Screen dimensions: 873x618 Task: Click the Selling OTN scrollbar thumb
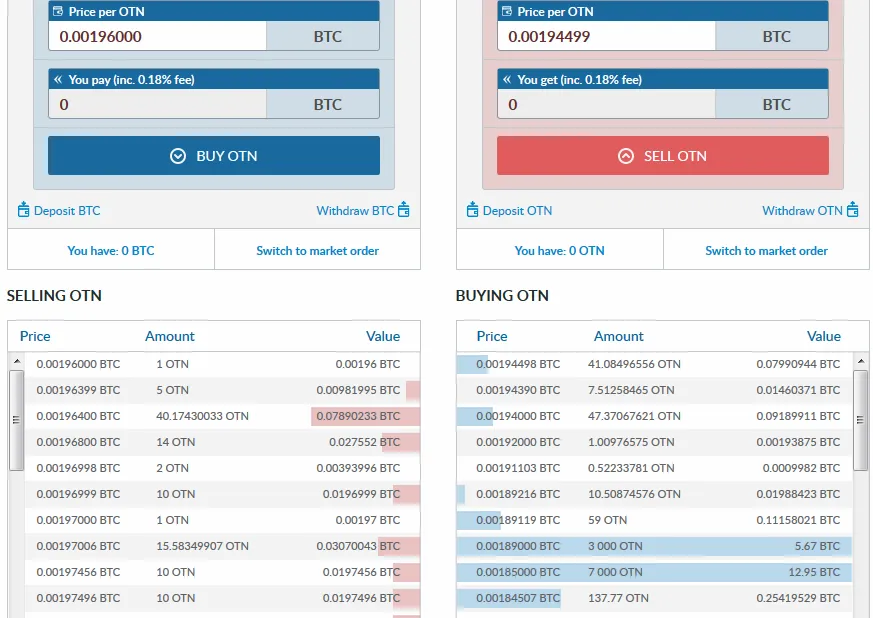coord(16,420)
